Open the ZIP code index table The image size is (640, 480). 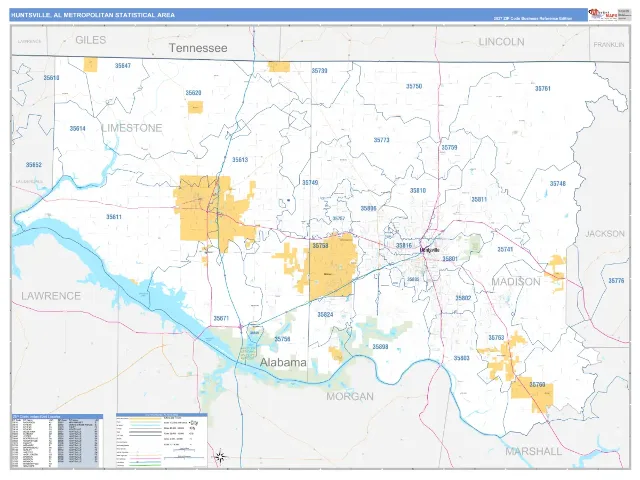click(57, 441)
